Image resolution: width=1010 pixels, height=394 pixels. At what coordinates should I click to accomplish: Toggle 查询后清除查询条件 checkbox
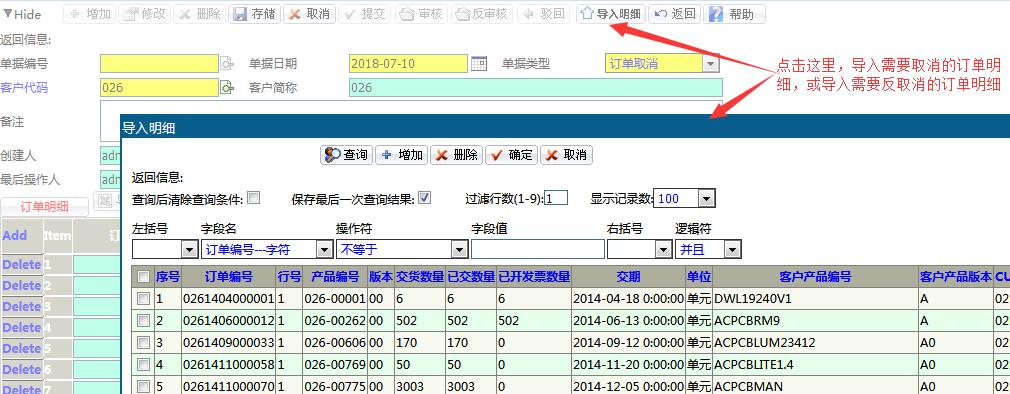point(254,198)
